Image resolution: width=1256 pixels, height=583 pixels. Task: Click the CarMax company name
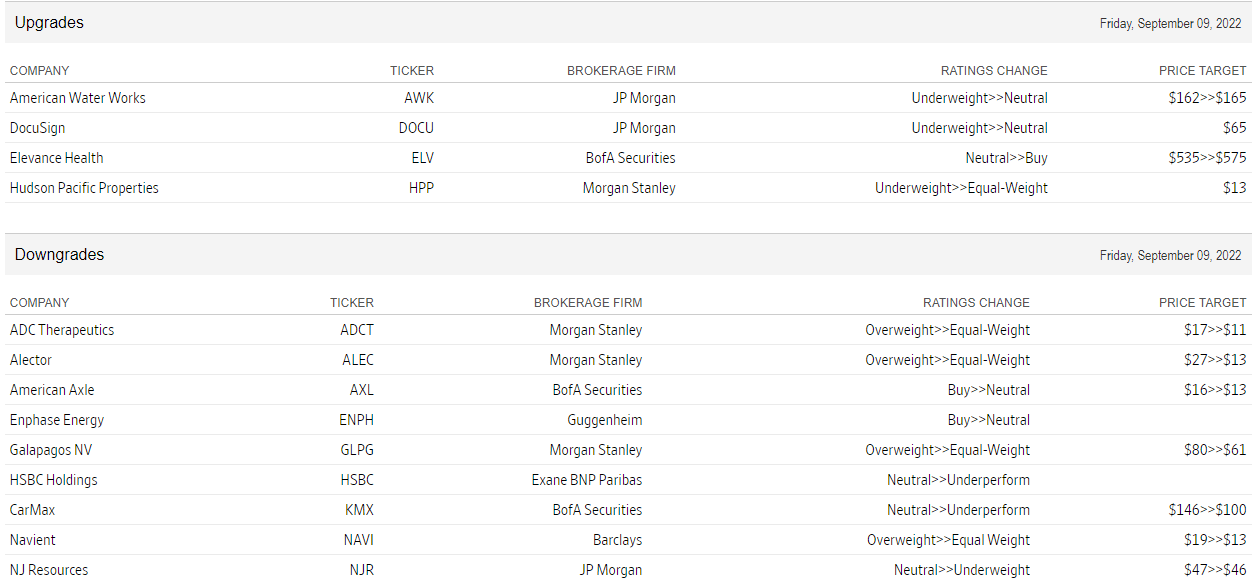coord(32,510)
